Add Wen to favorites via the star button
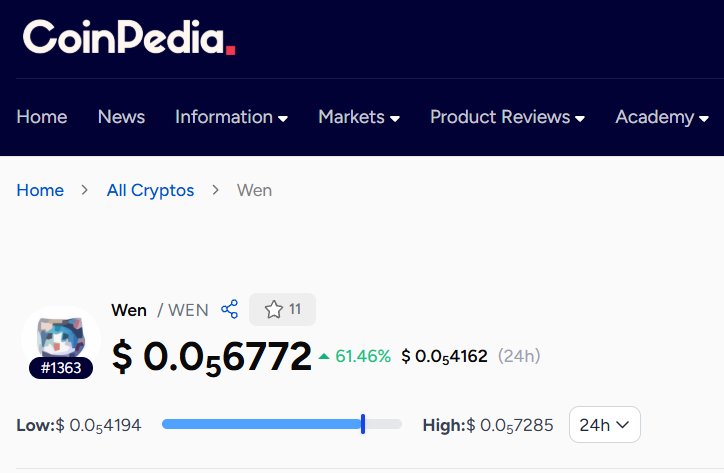 [282, 309]
